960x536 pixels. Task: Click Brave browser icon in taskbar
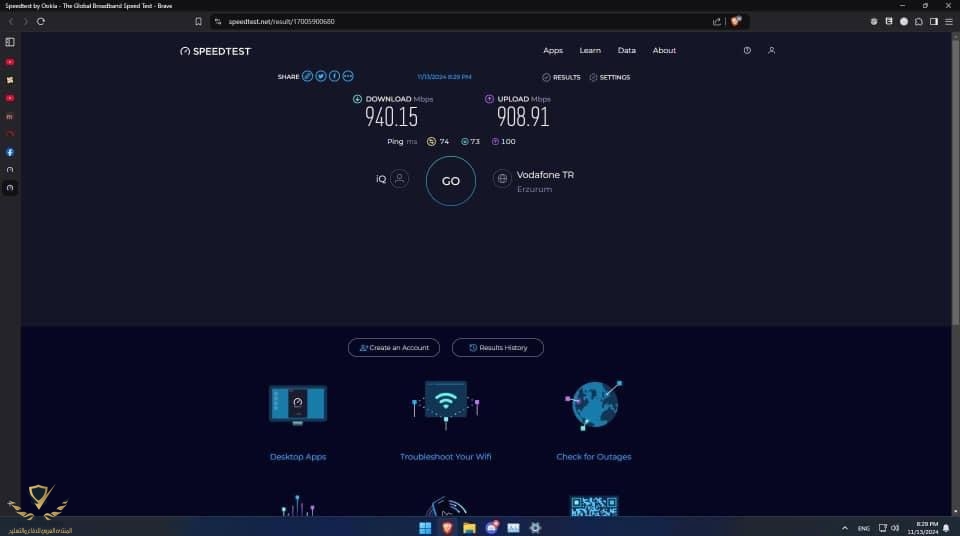[x=447, y=528]
